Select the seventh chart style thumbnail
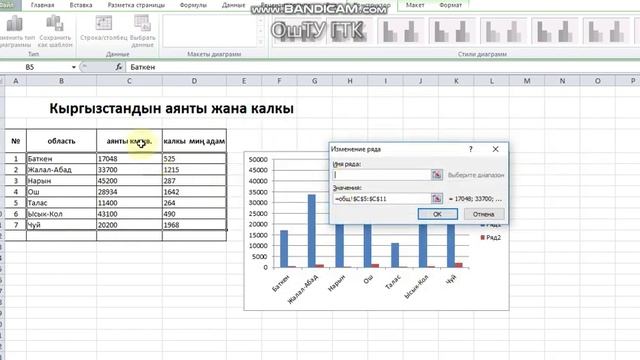Screen dimensions: 640x360 (607, 31)
